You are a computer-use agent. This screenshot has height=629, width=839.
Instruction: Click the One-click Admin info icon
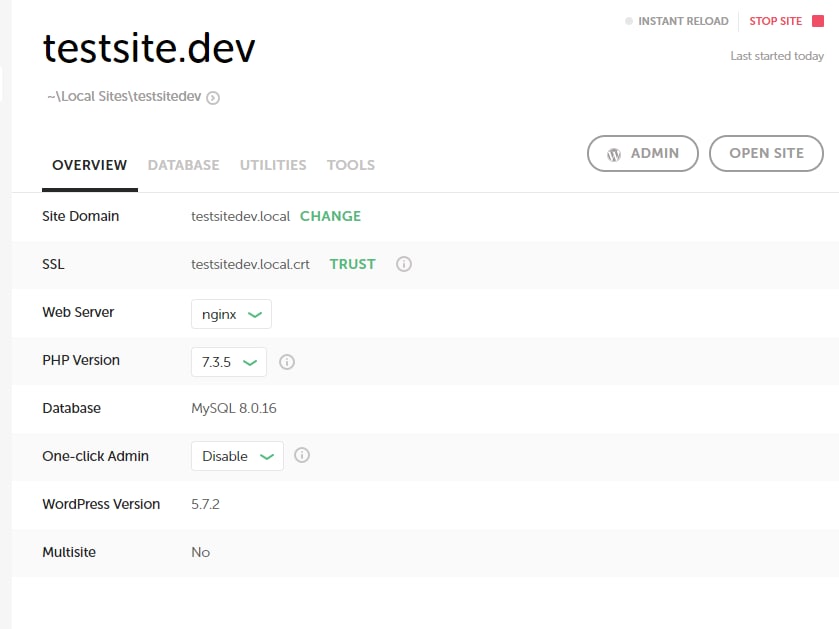point(302,455)
